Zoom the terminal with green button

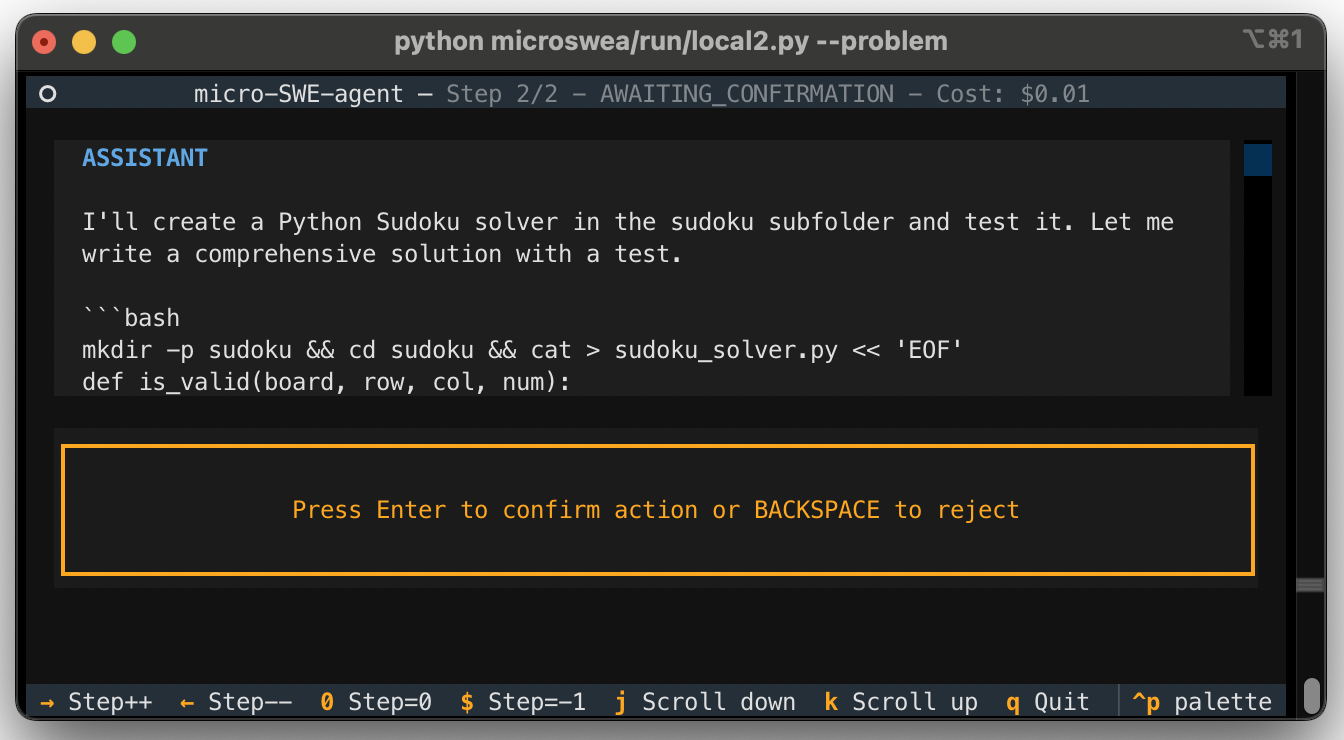123,42
